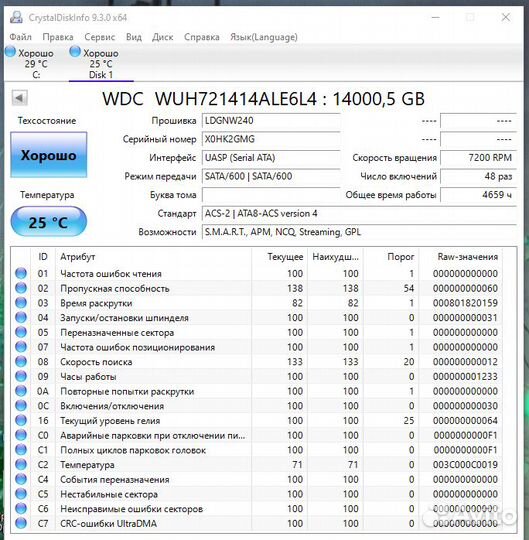The image size is (529, 540).
Task: Open the Сервис menu
Action: coord(100,37)
